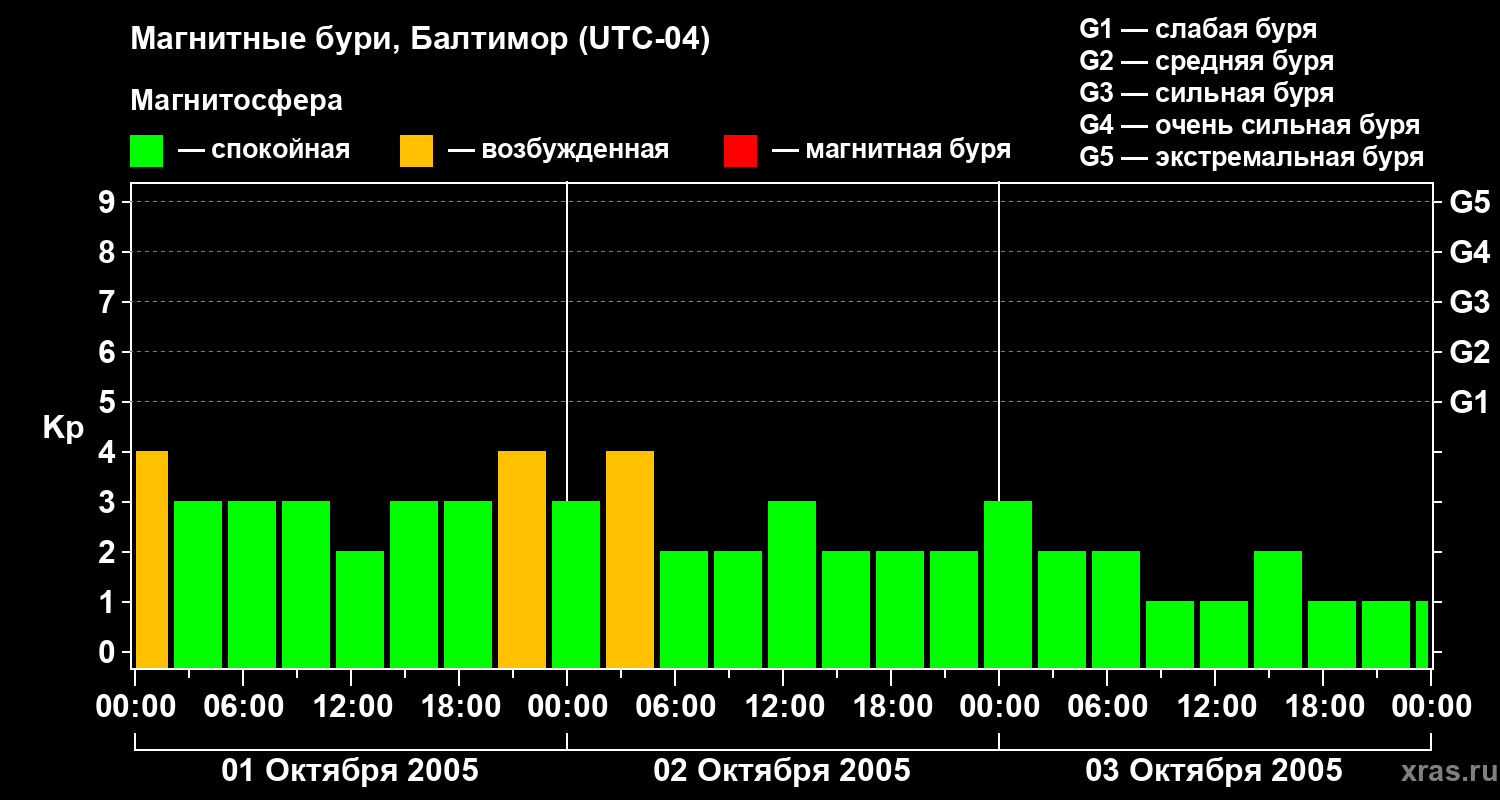This screenshot has height=800, width=1500.
Task: Click the orange 'возбужденная' legend swatch
Action: 416,151
